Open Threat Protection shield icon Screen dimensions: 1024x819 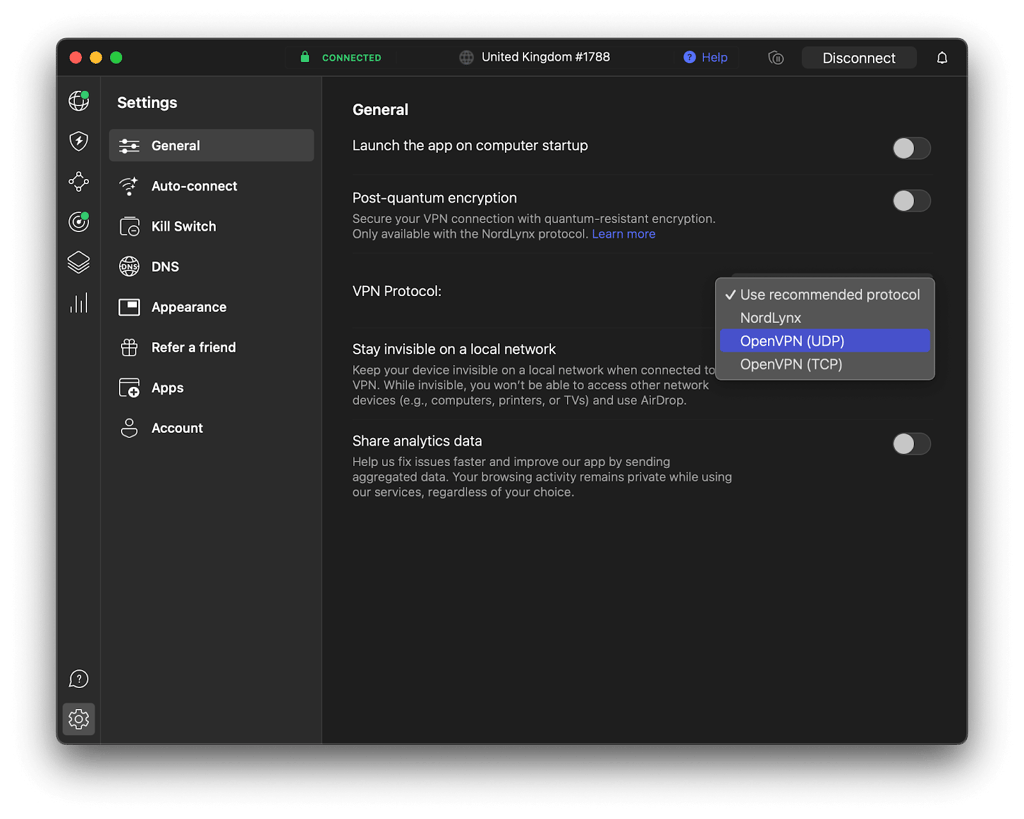[78, 141]
